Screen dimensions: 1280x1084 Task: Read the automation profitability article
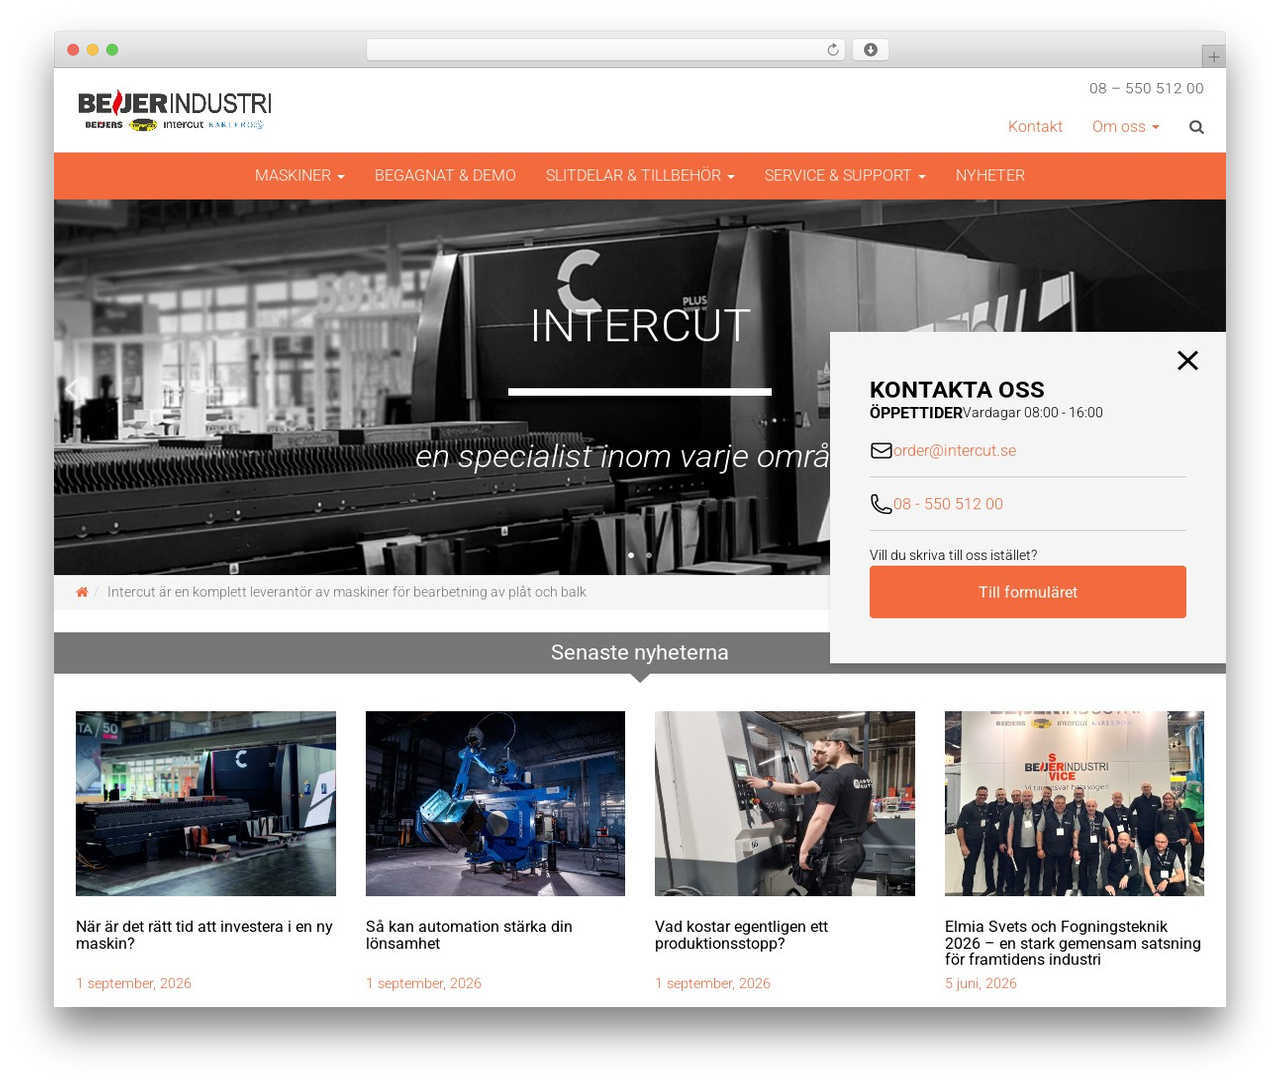coord(469,935)
